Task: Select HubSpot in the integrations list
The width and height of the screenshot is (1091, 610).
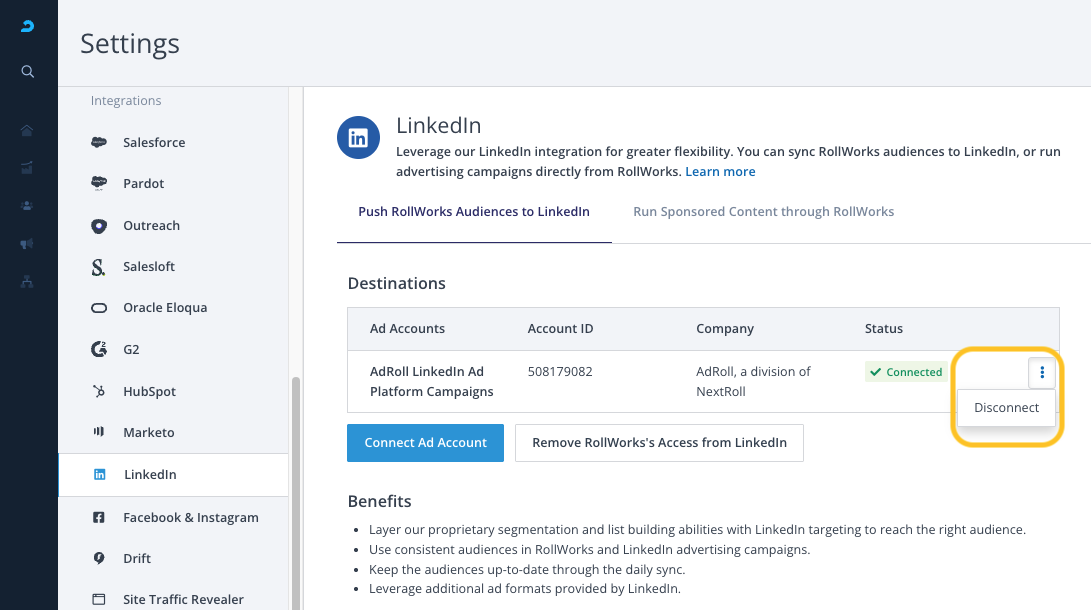Action: pyautogui.click(x=149, y=392)
